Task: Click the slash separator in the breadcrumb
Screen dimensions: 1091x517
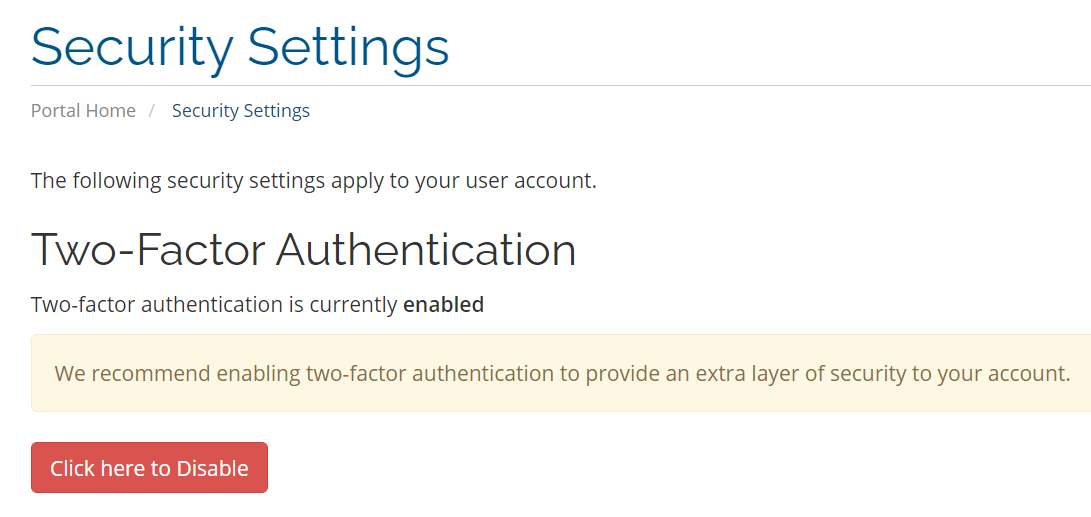Action: (152, 111)
